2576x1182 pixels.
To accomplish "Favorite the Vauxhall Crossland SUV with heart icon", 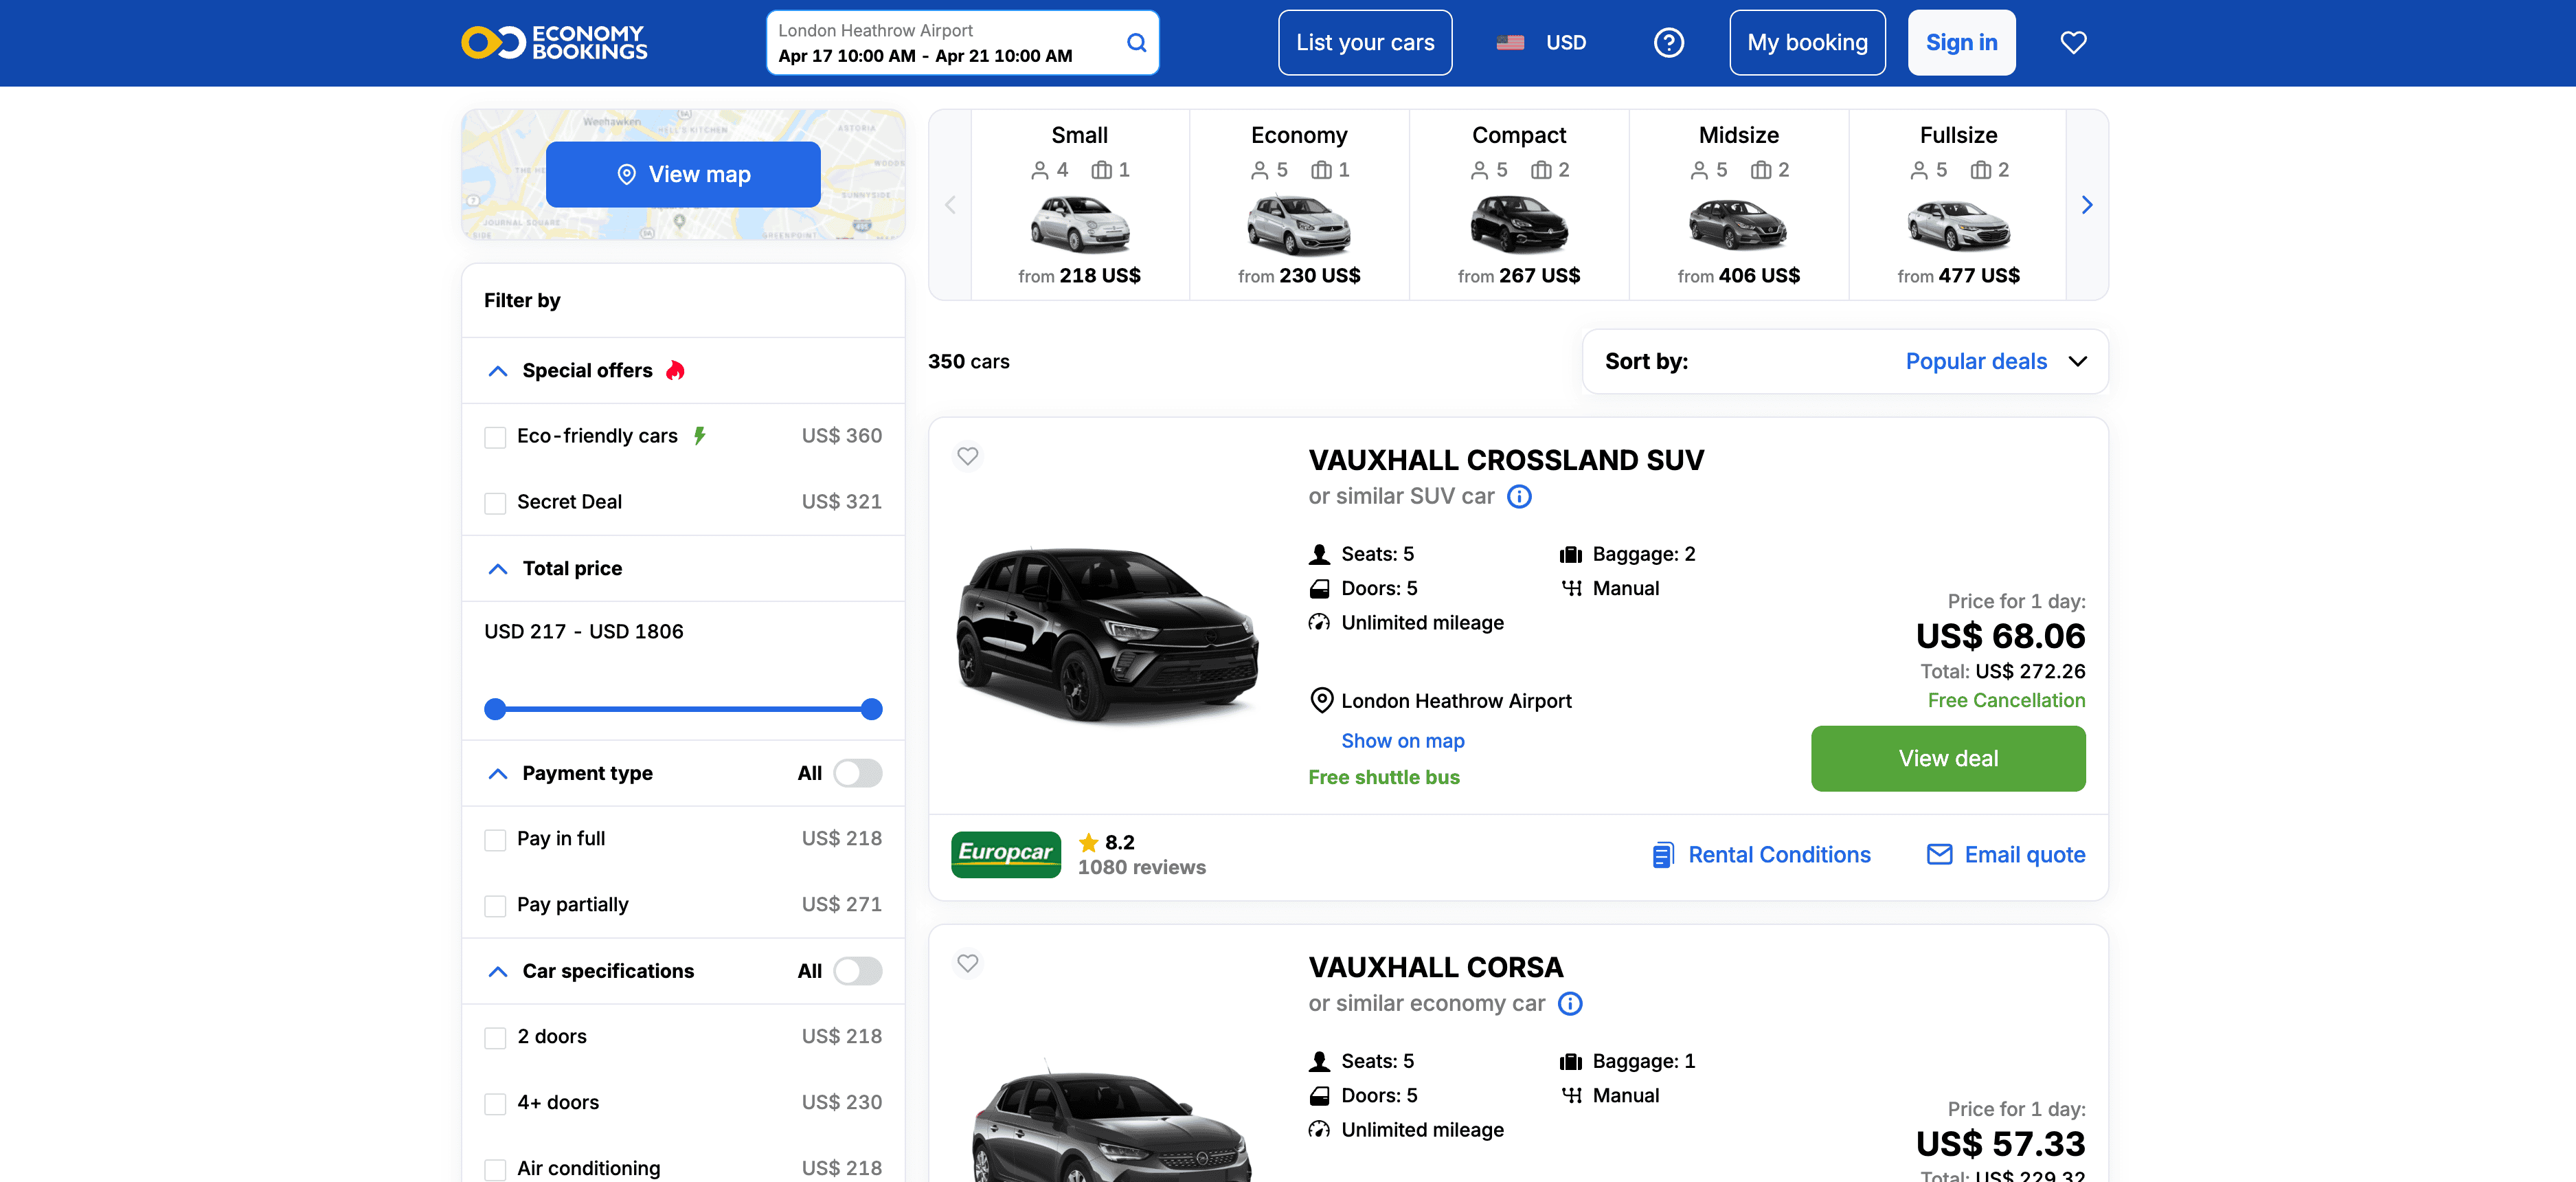I will click(x=967, y=456).
